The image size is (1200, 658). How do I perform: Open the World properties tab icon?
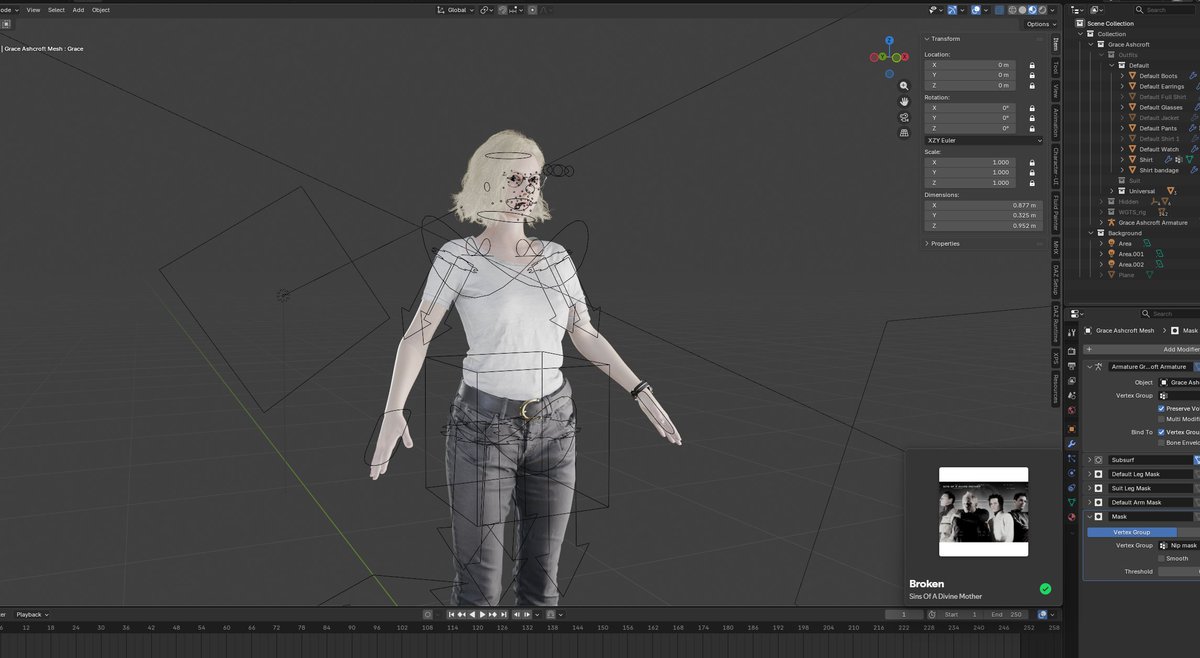tap(1072, 410)
